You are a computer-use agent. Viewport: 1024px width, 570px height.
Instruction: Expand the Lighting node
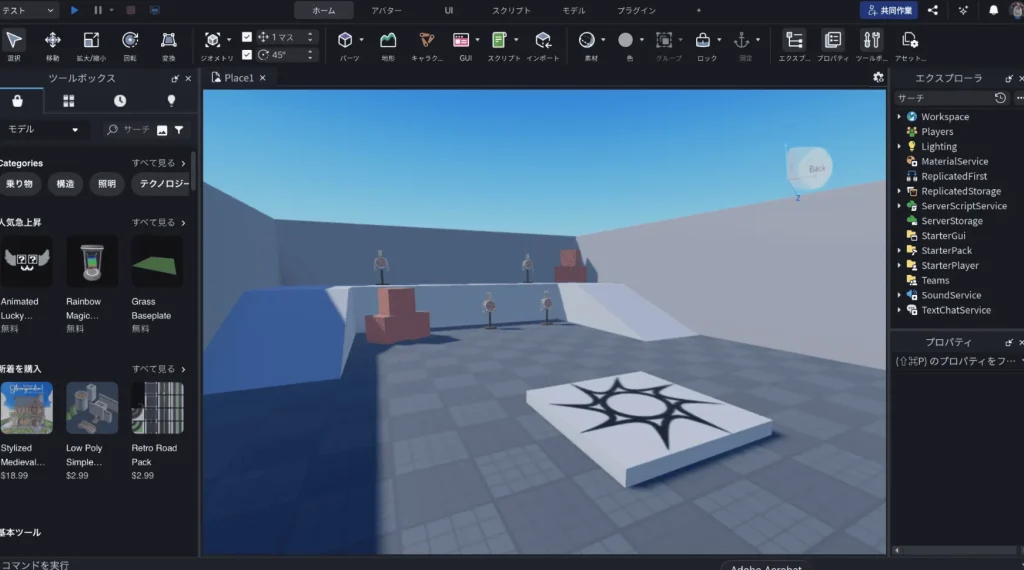[899, 146]
